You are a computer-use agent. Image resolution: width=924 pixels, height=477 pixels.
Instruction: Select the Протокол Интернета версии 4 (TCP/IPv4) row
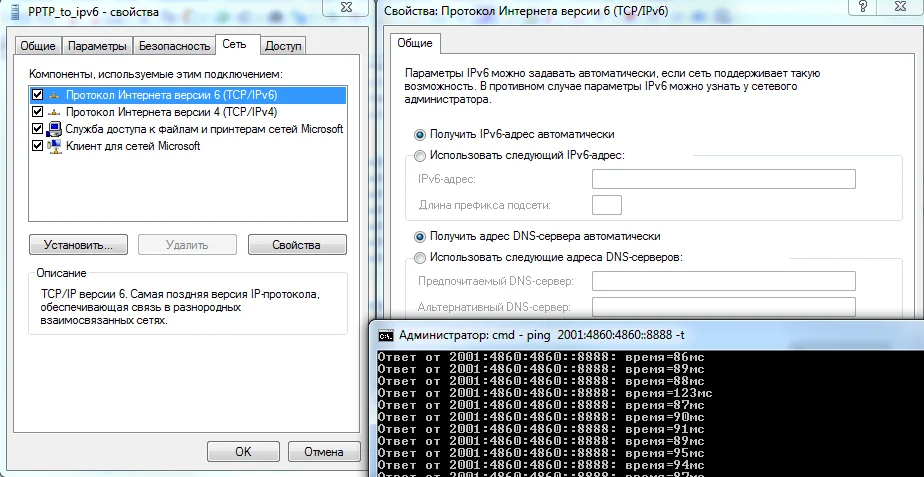[187, 112]
